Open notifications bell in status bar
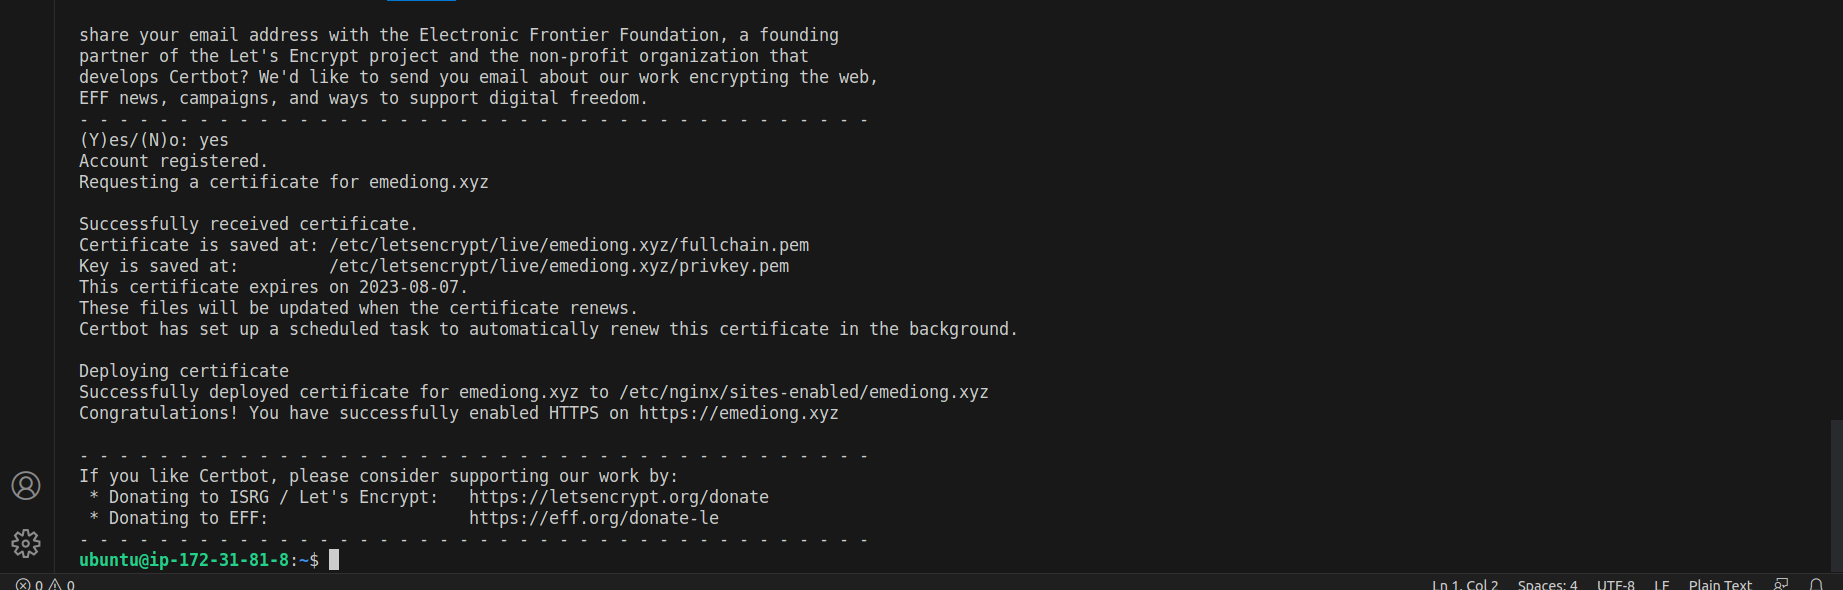 pos(1816,585)
